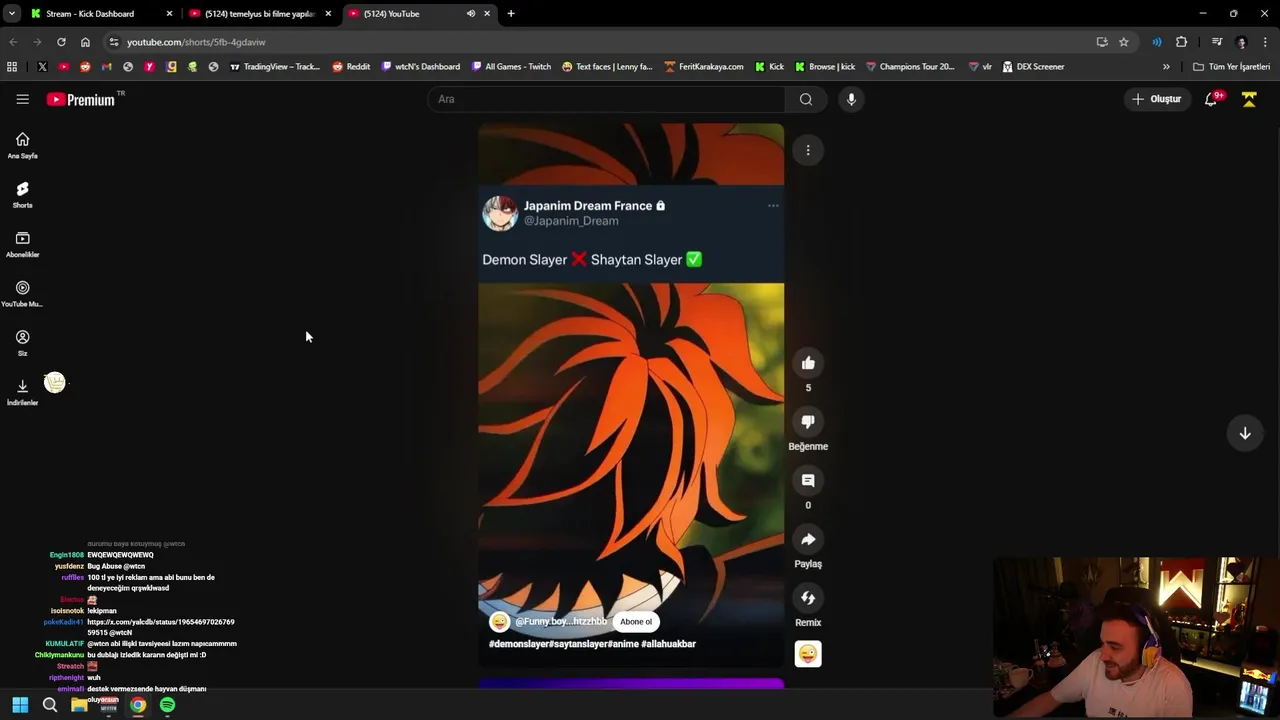Open wtcN's Dashboard bookmark
Image resolution: width=1280 pixels, height=720 pixels.
[x=421, y=67]
